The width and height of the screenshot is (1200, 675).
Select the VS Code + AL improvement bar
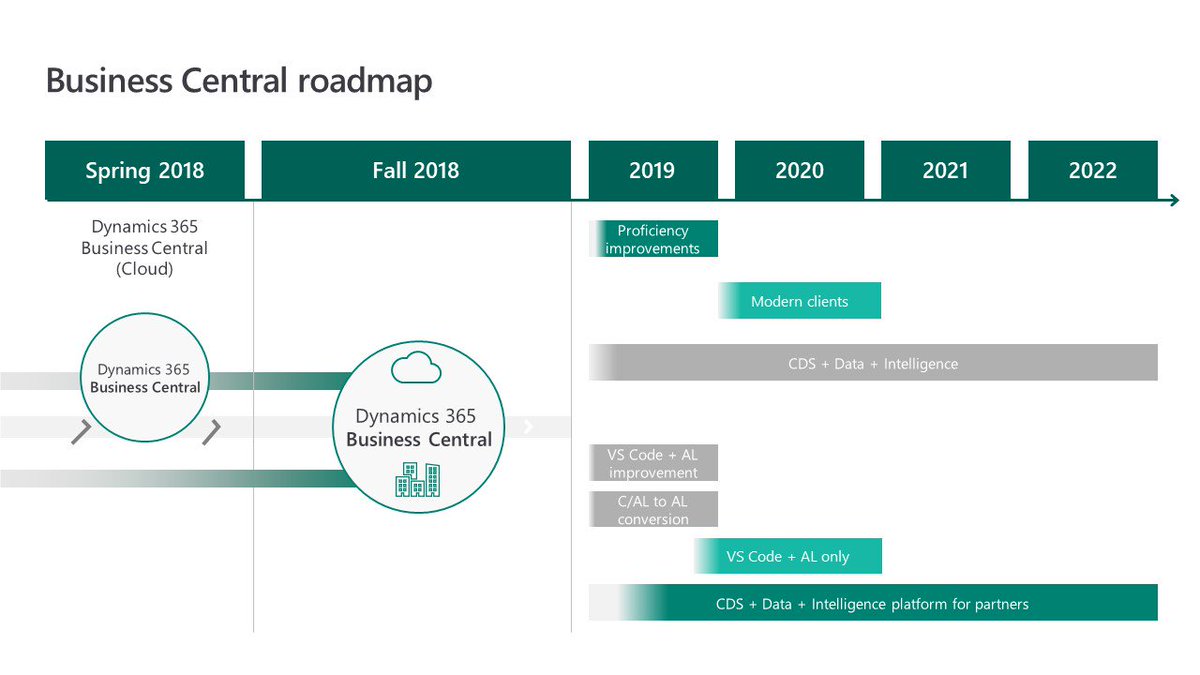653,463
